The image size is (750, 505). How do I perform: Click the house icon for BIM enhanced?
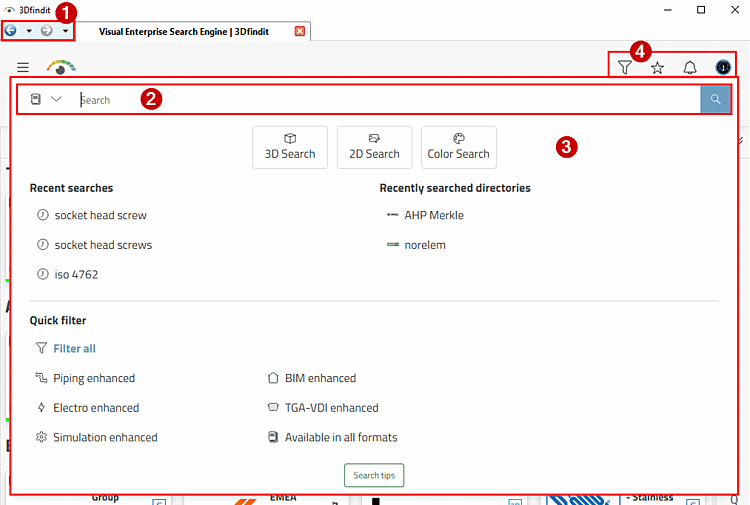273,378
